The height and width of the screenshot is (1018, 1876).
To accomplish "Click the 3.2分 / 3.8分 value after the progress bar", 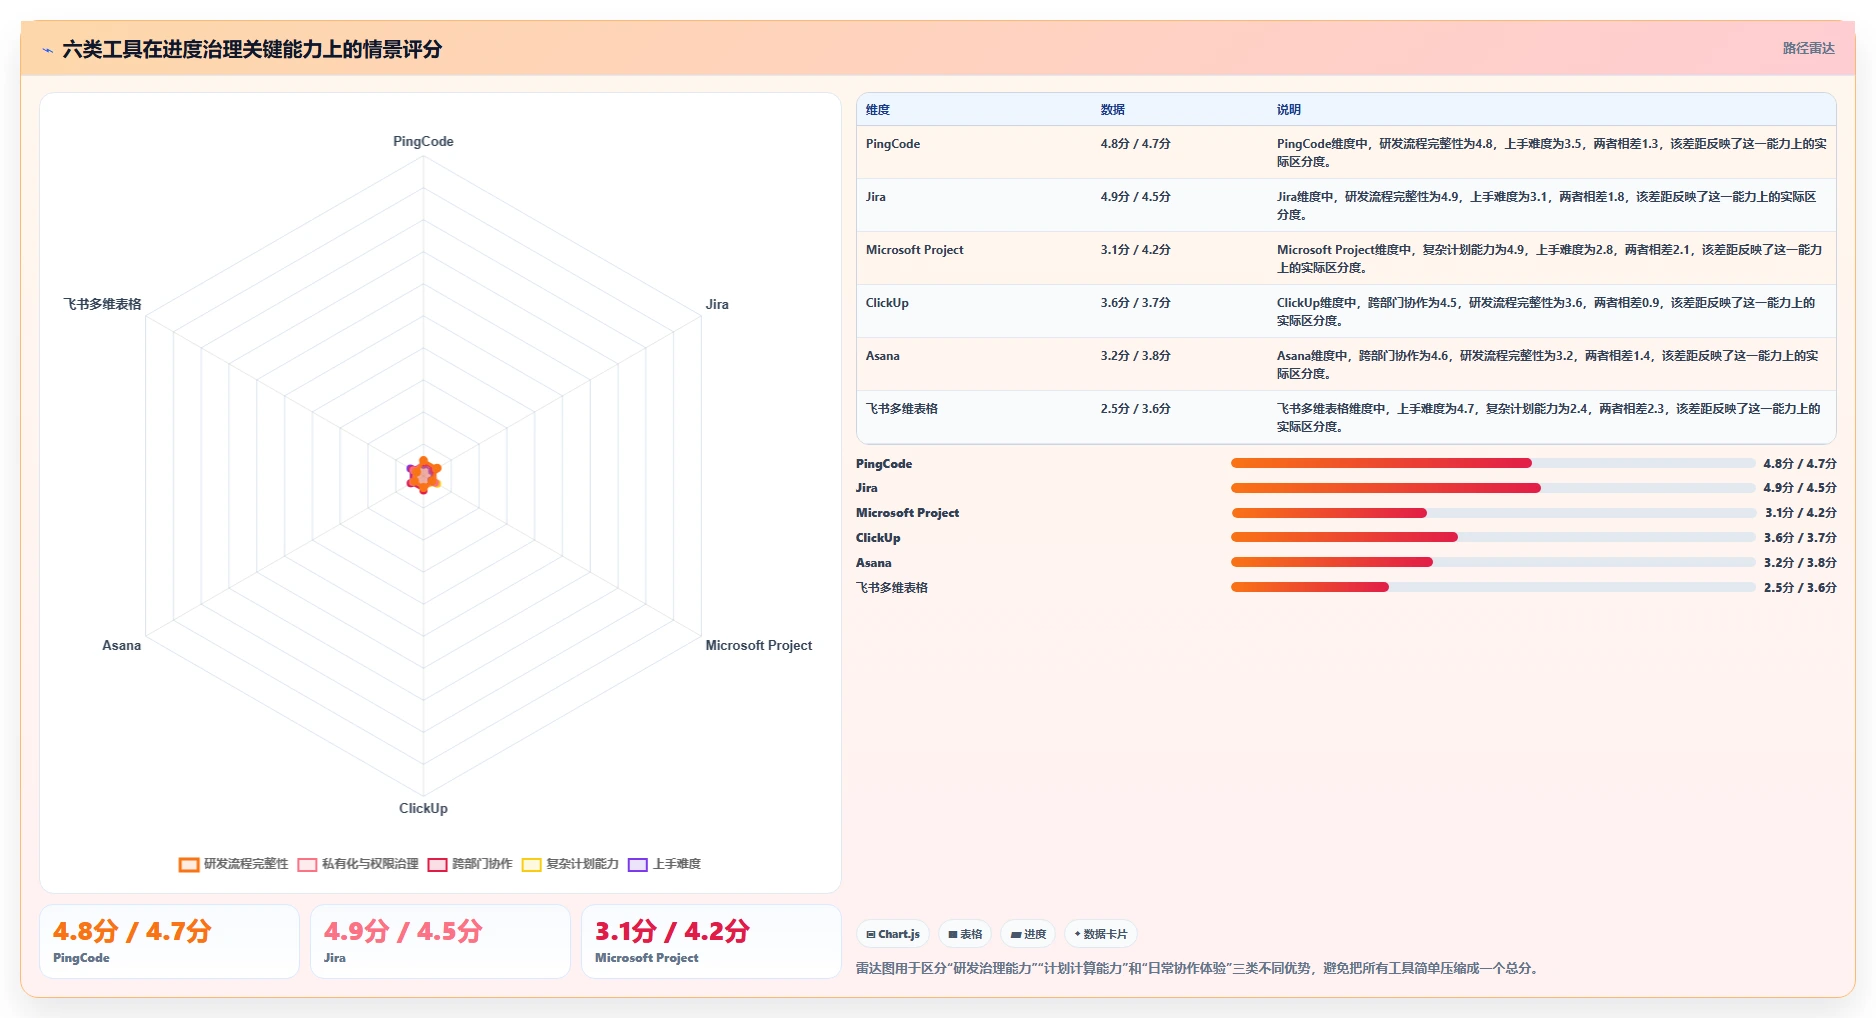I will (x=1800, y=563).
